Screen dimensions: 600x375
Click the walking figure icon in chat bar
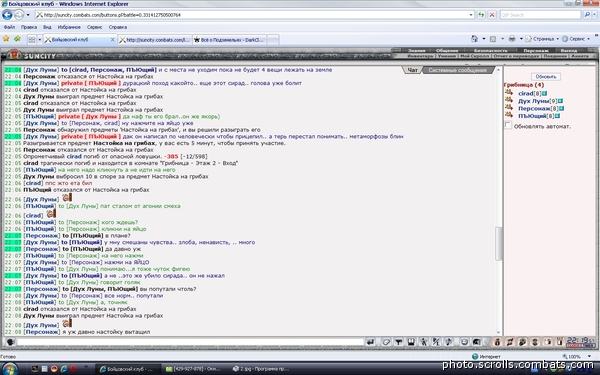click(424, 342)
